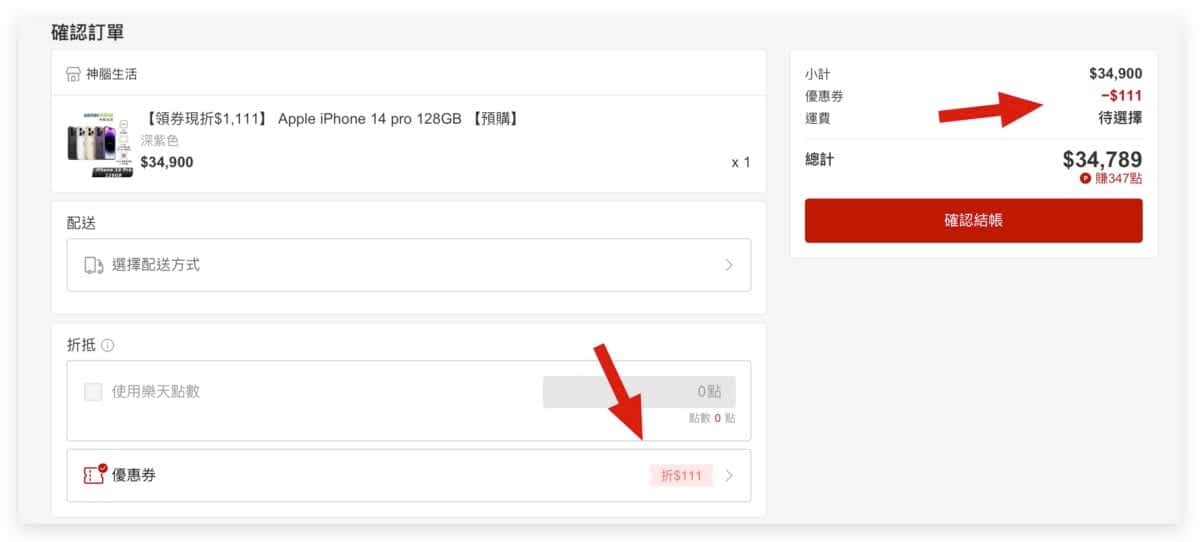Click the 確認結帳 checkout button
The image size is (1200, 542).
[973, 220]
